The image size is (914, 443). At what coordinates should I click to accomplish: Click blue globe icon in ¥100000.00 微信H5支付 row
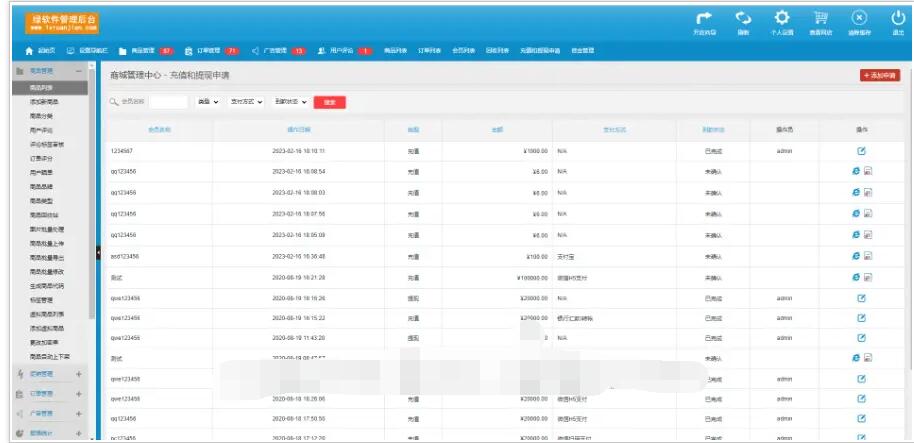click(856, 277)
